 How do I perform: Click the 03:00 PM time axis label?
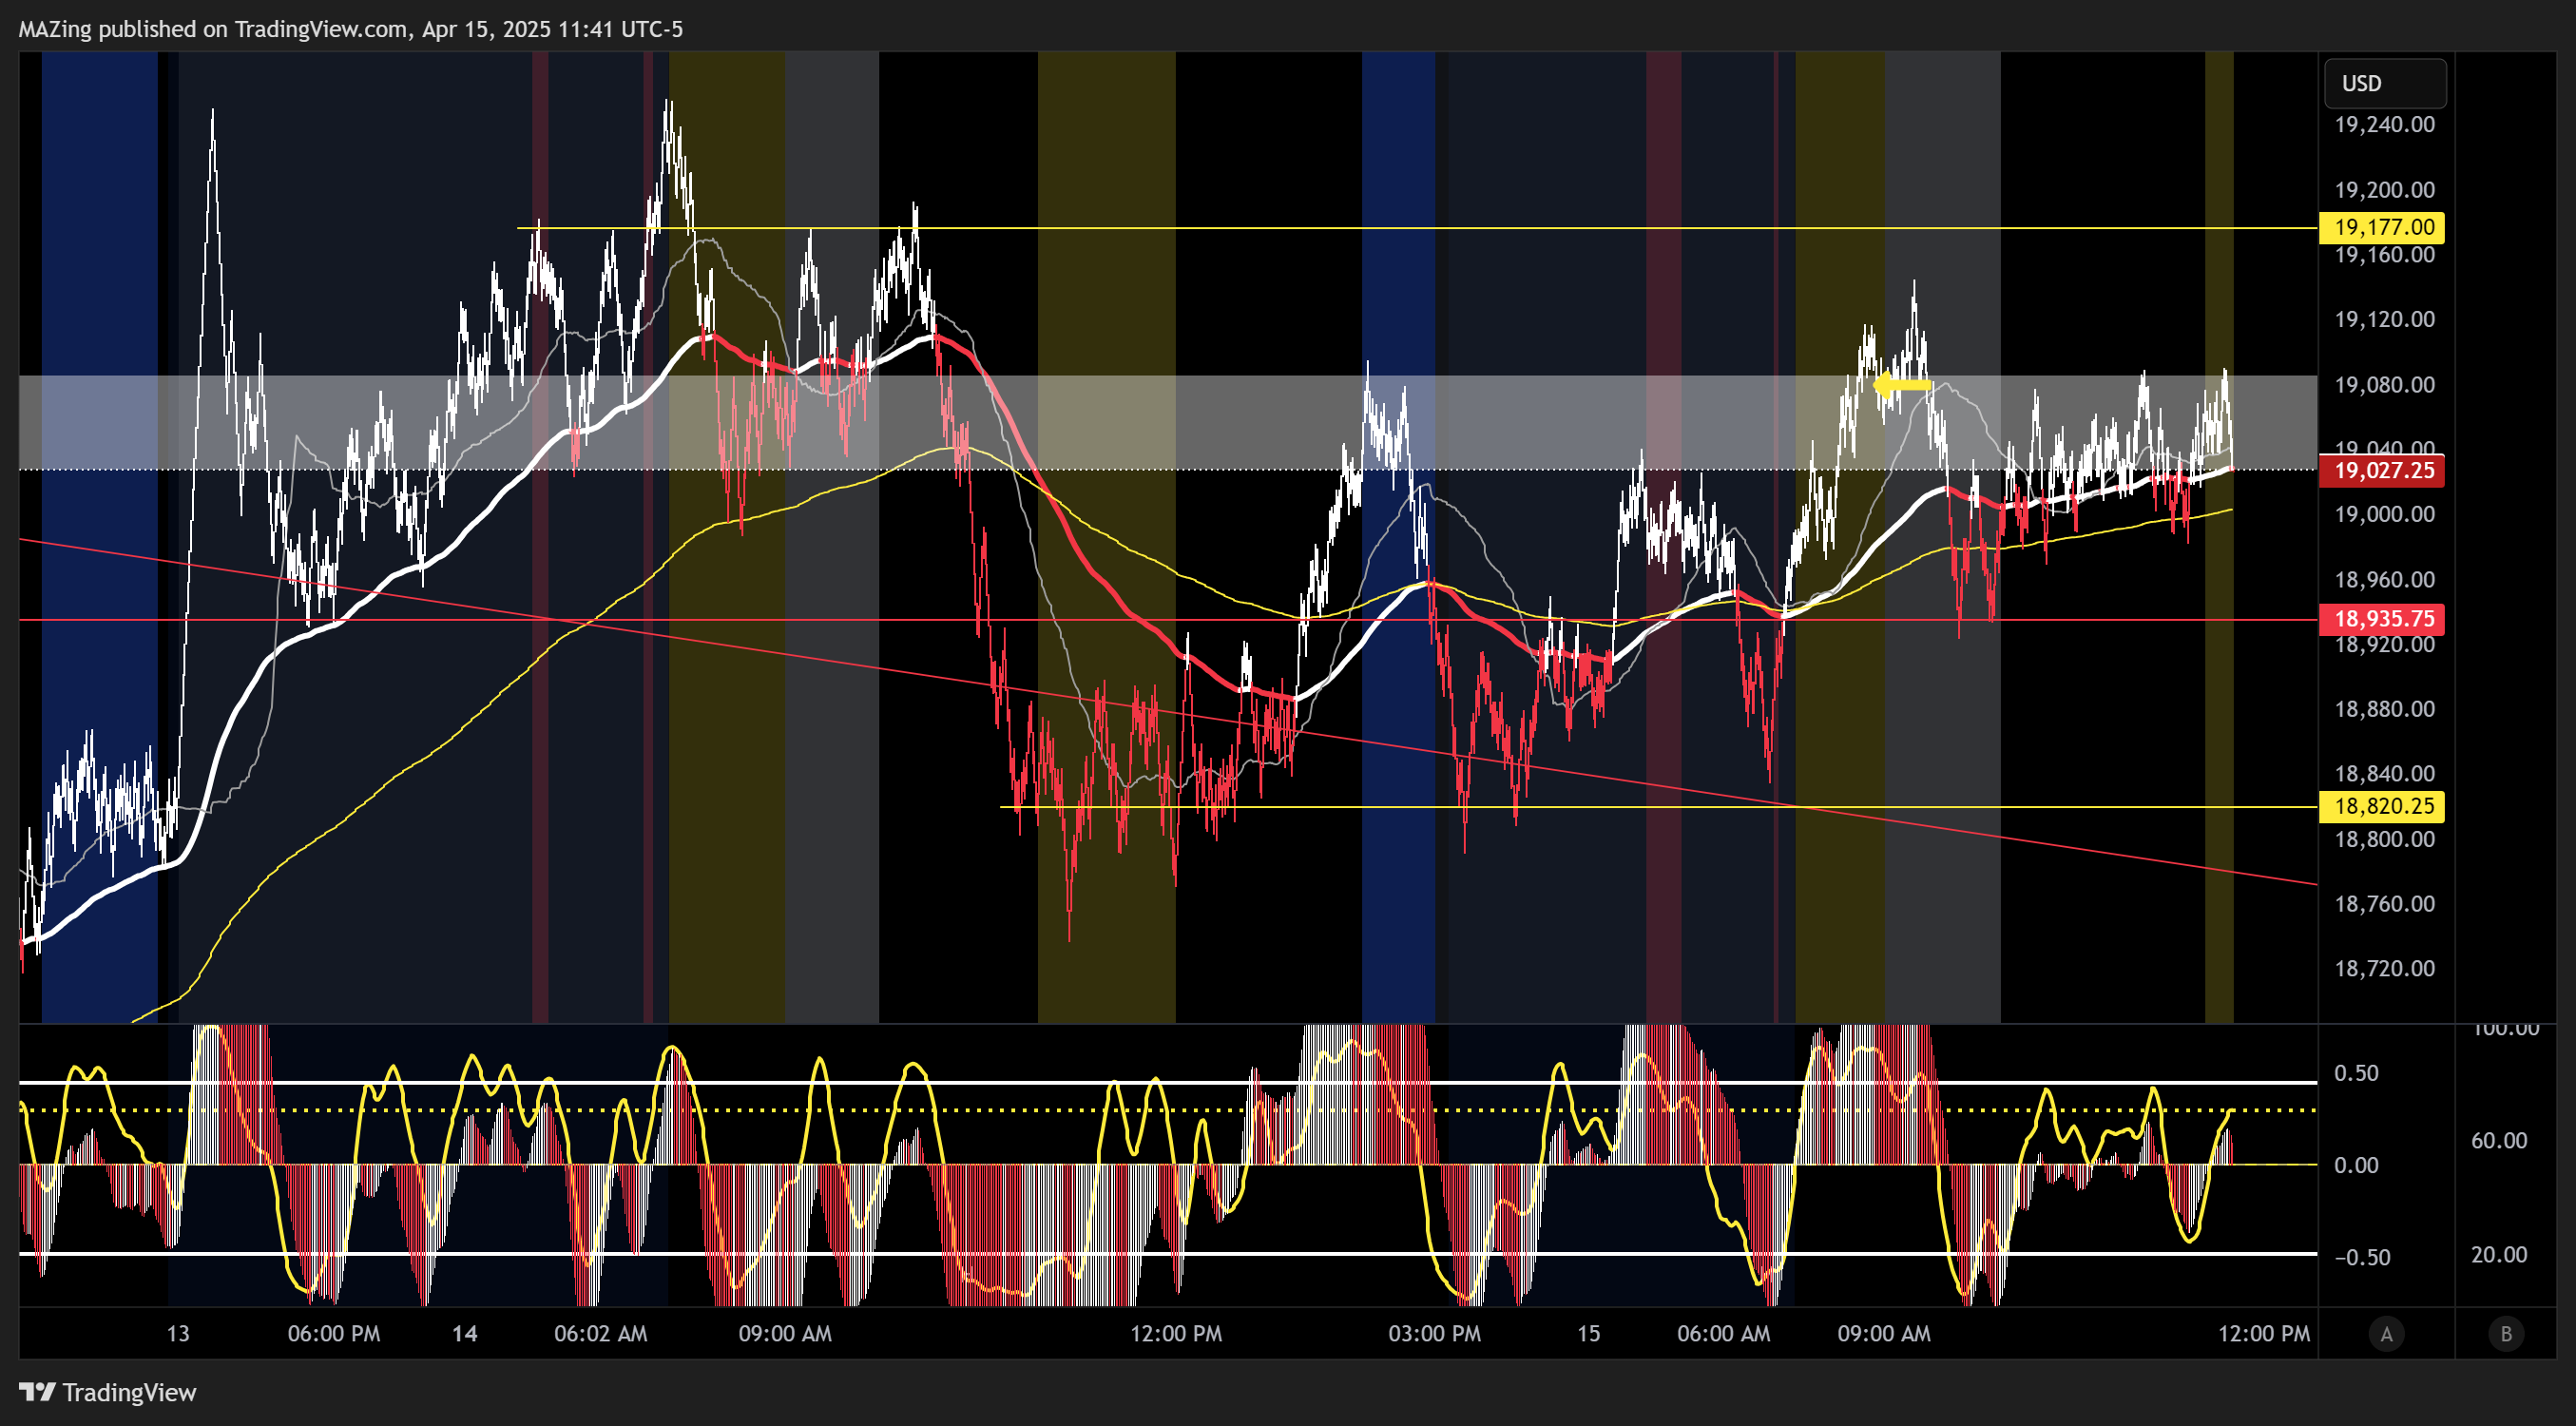click(1434, 1334)
